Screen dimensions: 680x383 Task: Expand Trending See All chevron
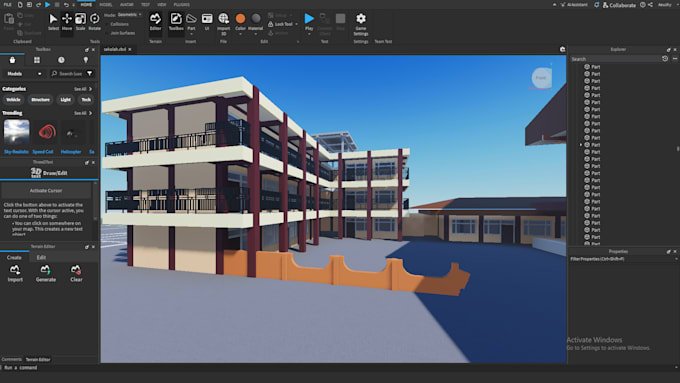click(x=90, y=113)
